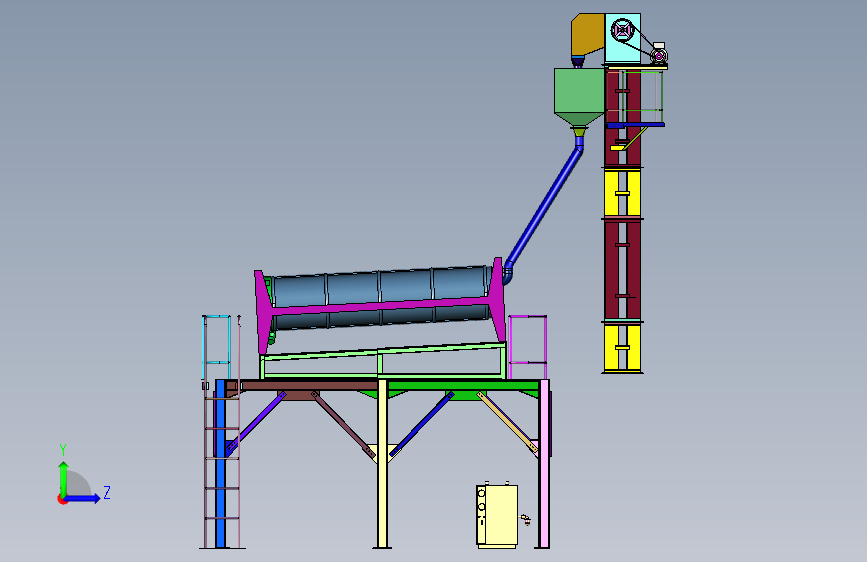Select the light green sub-frame under the drum
Viewport: 867px width, 562px height.
(x=384, y=361)
